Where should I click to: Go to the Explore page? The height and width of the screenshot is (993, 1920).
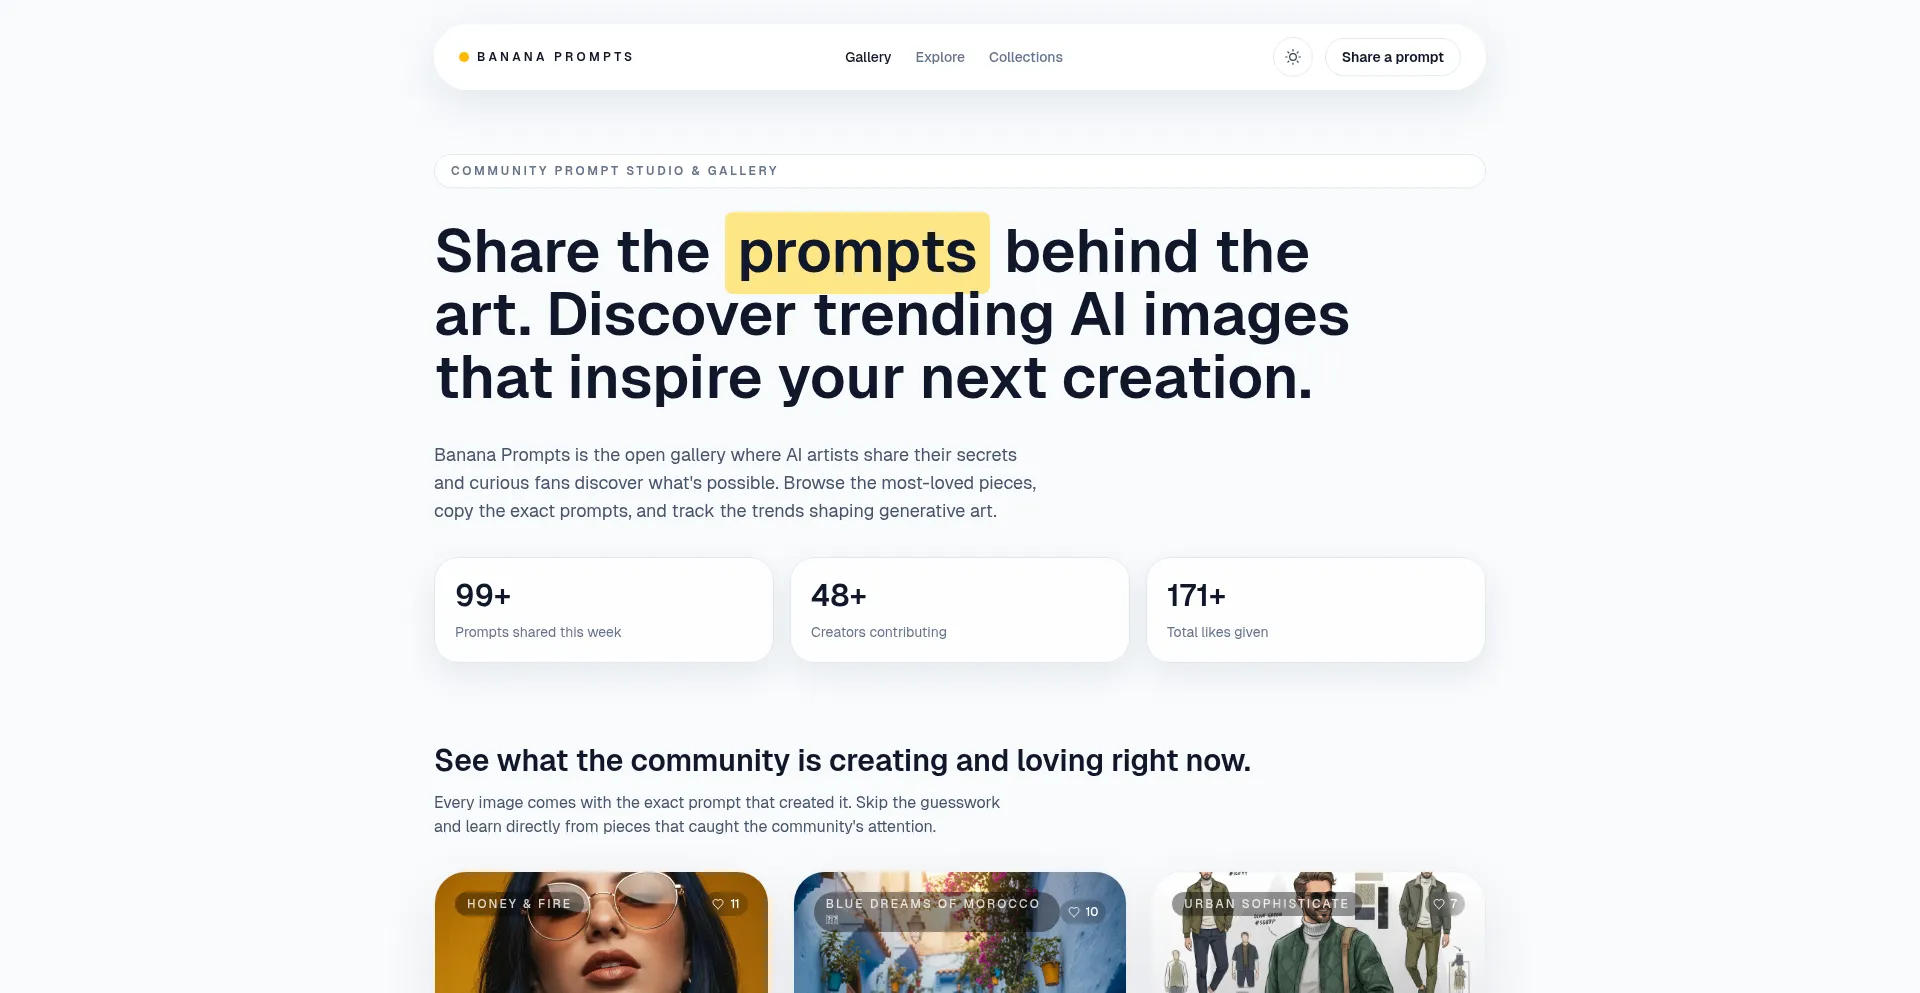[940, 57]
